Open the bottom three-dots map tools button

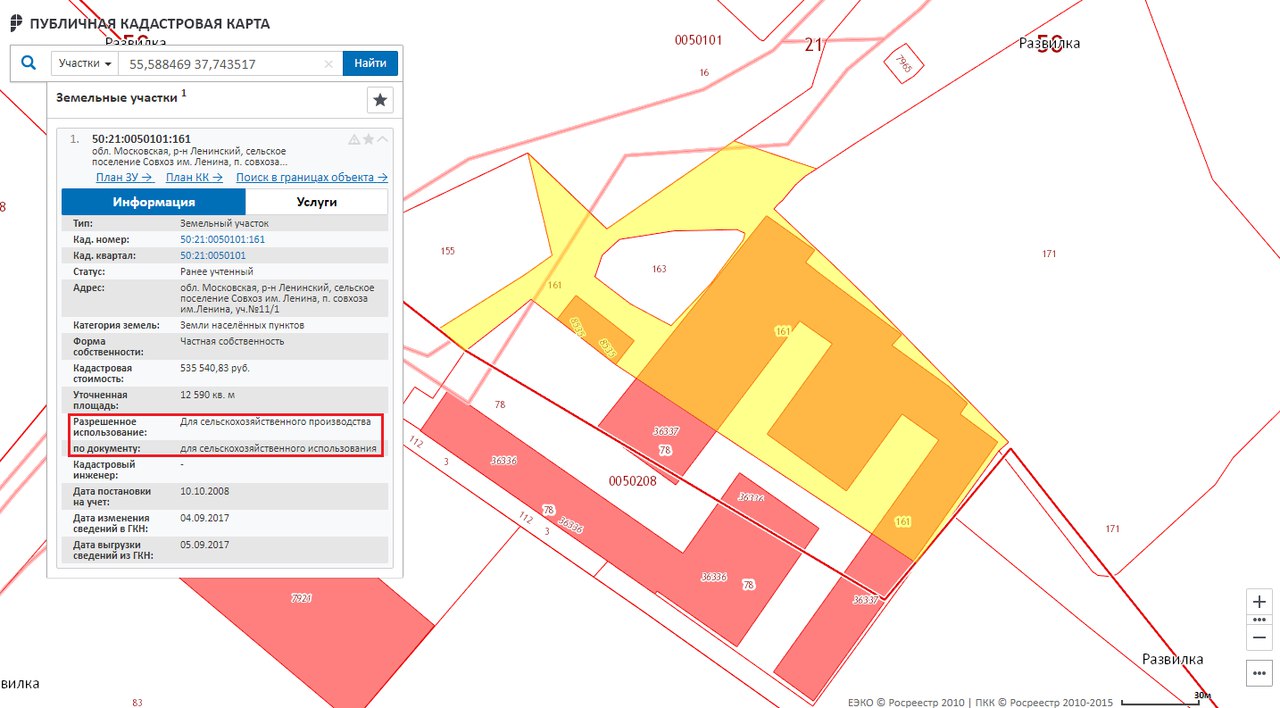point(1259,673)
